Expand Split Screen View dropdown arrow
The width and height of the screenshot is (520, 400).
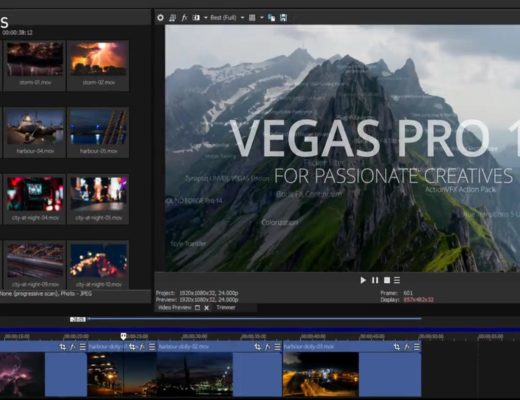pos(205,18)
